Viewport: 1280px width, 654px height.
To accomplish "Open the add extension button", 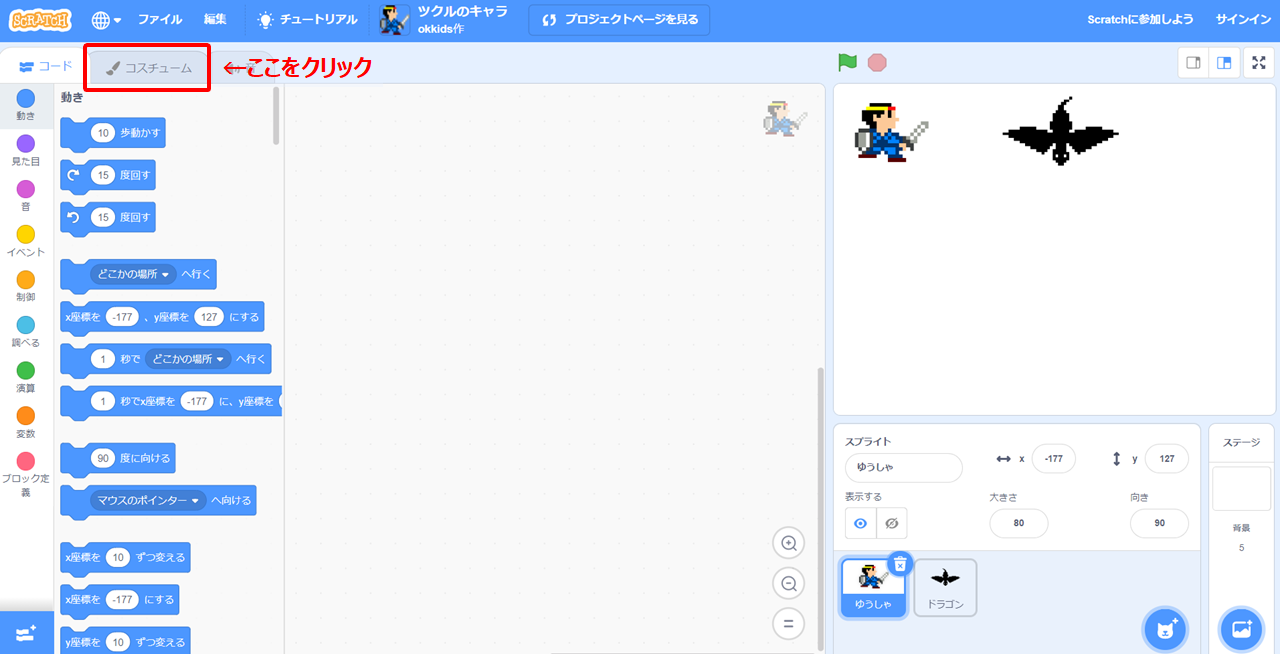I will pos(26,633).
